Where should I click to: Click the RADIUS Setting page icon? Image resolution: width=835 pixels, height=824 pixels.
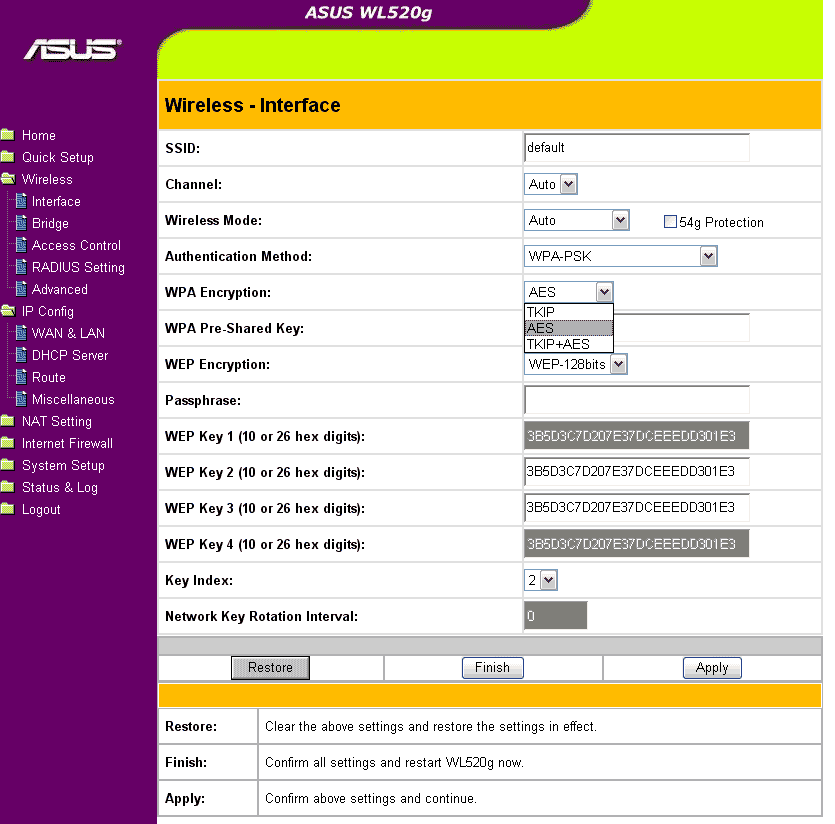[21, 267]
